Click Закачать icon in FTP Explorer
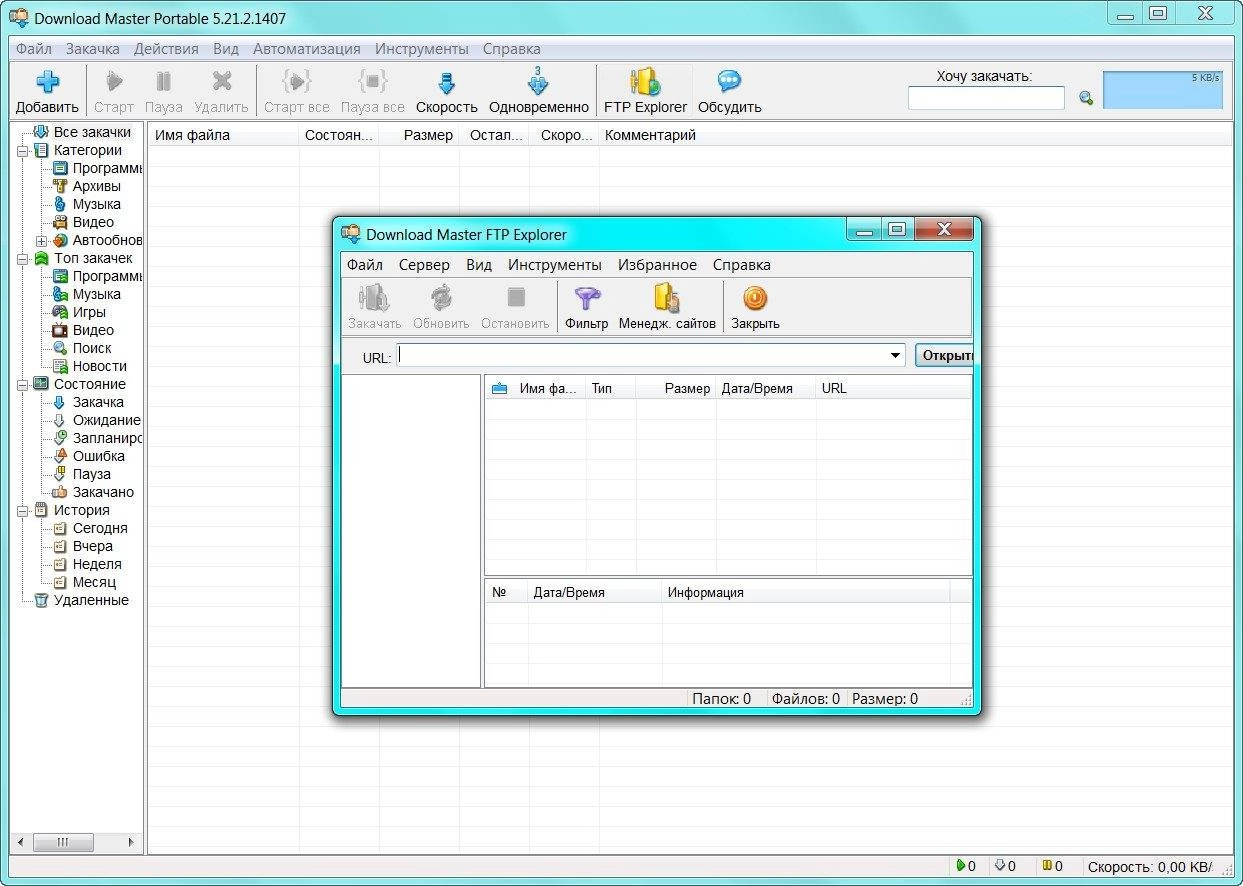The height and width of the screenshot is (886, 1243). pos(374,298)
